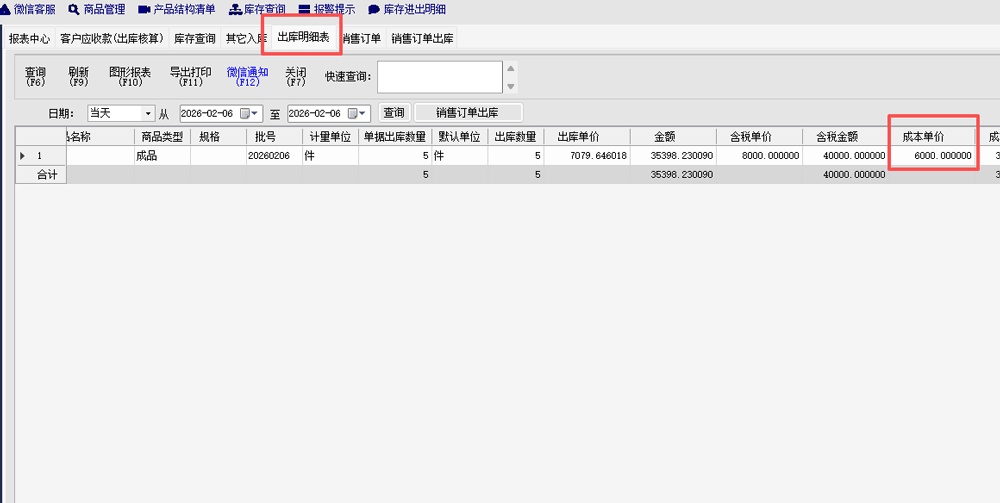The image size is (1000, 503).
Task: Switch to the 报表中心 tab
Action: 29,39
